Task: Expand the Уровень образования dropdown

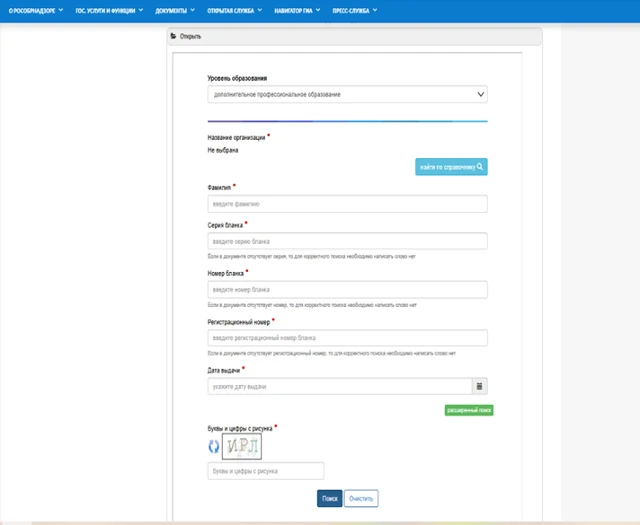Action: 347,94
